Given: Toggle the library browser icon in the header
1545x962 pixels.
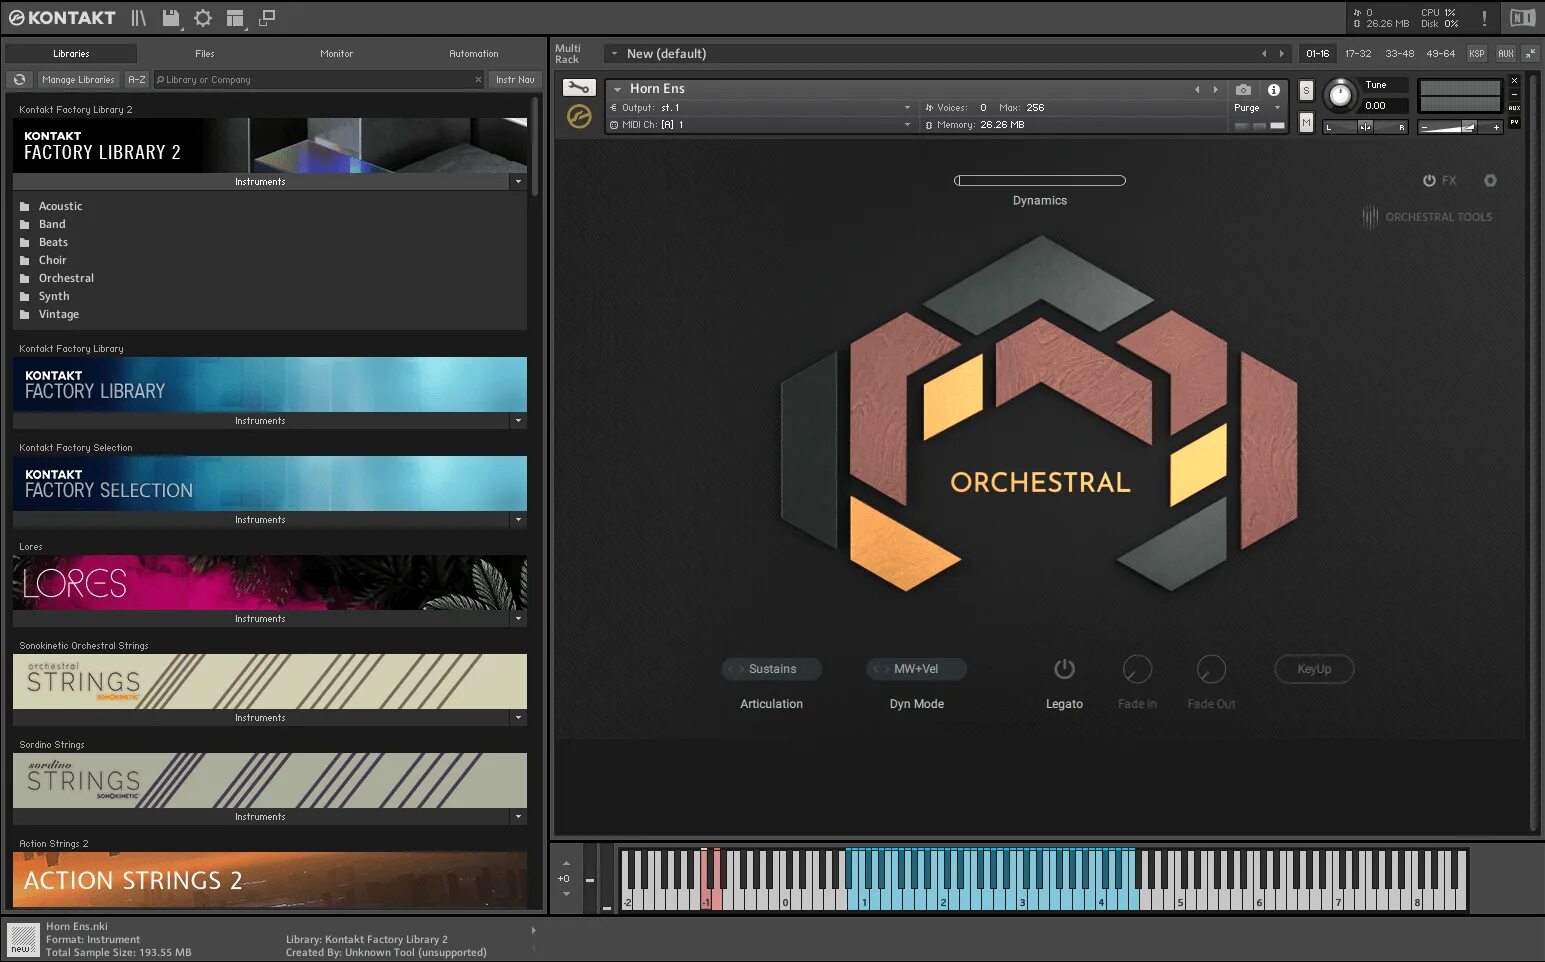Looking at the screenshot, I should click(139, 18).
